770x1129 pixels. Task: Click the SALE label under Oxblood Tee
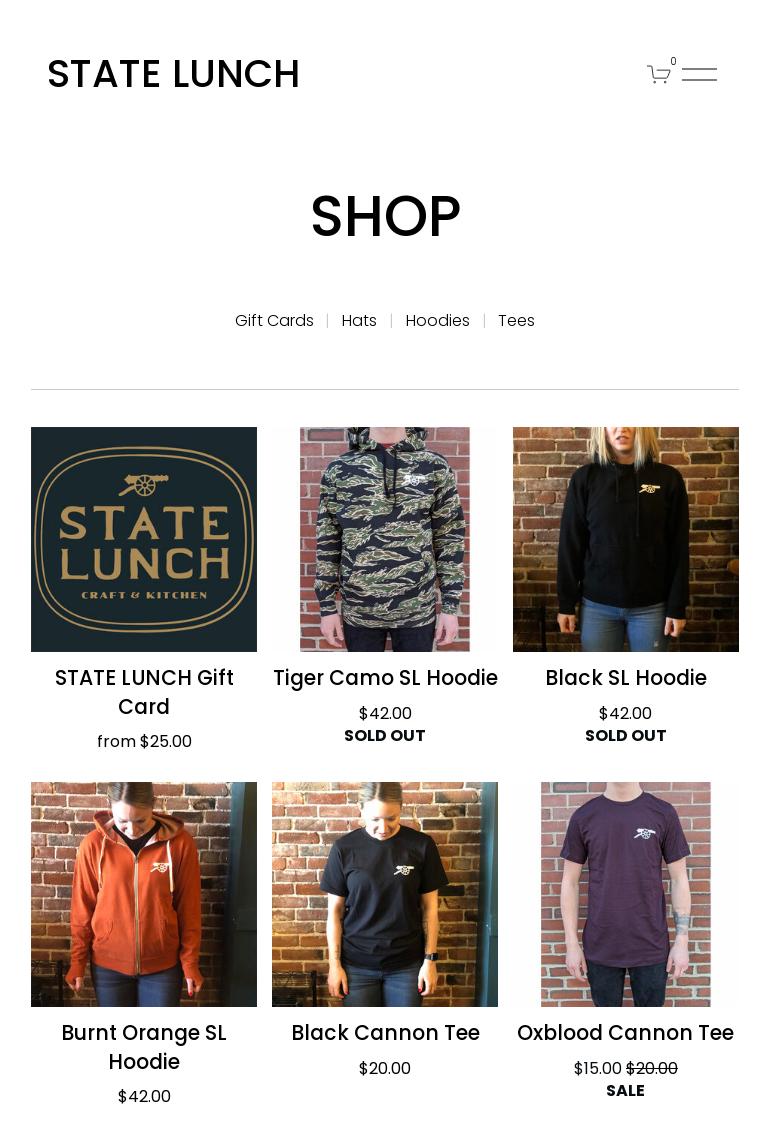click(x=625, y=1090)
